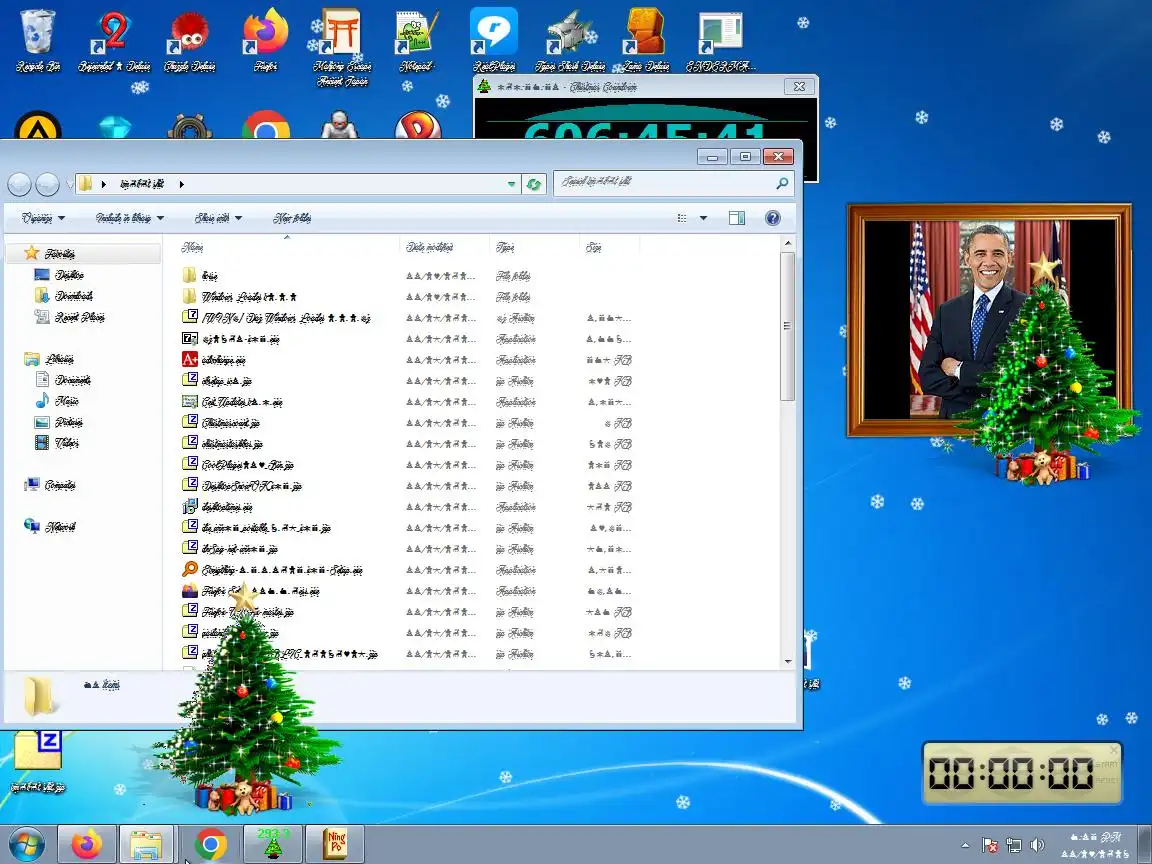Select the Windows Loader folder row

(x=408, y=297)
